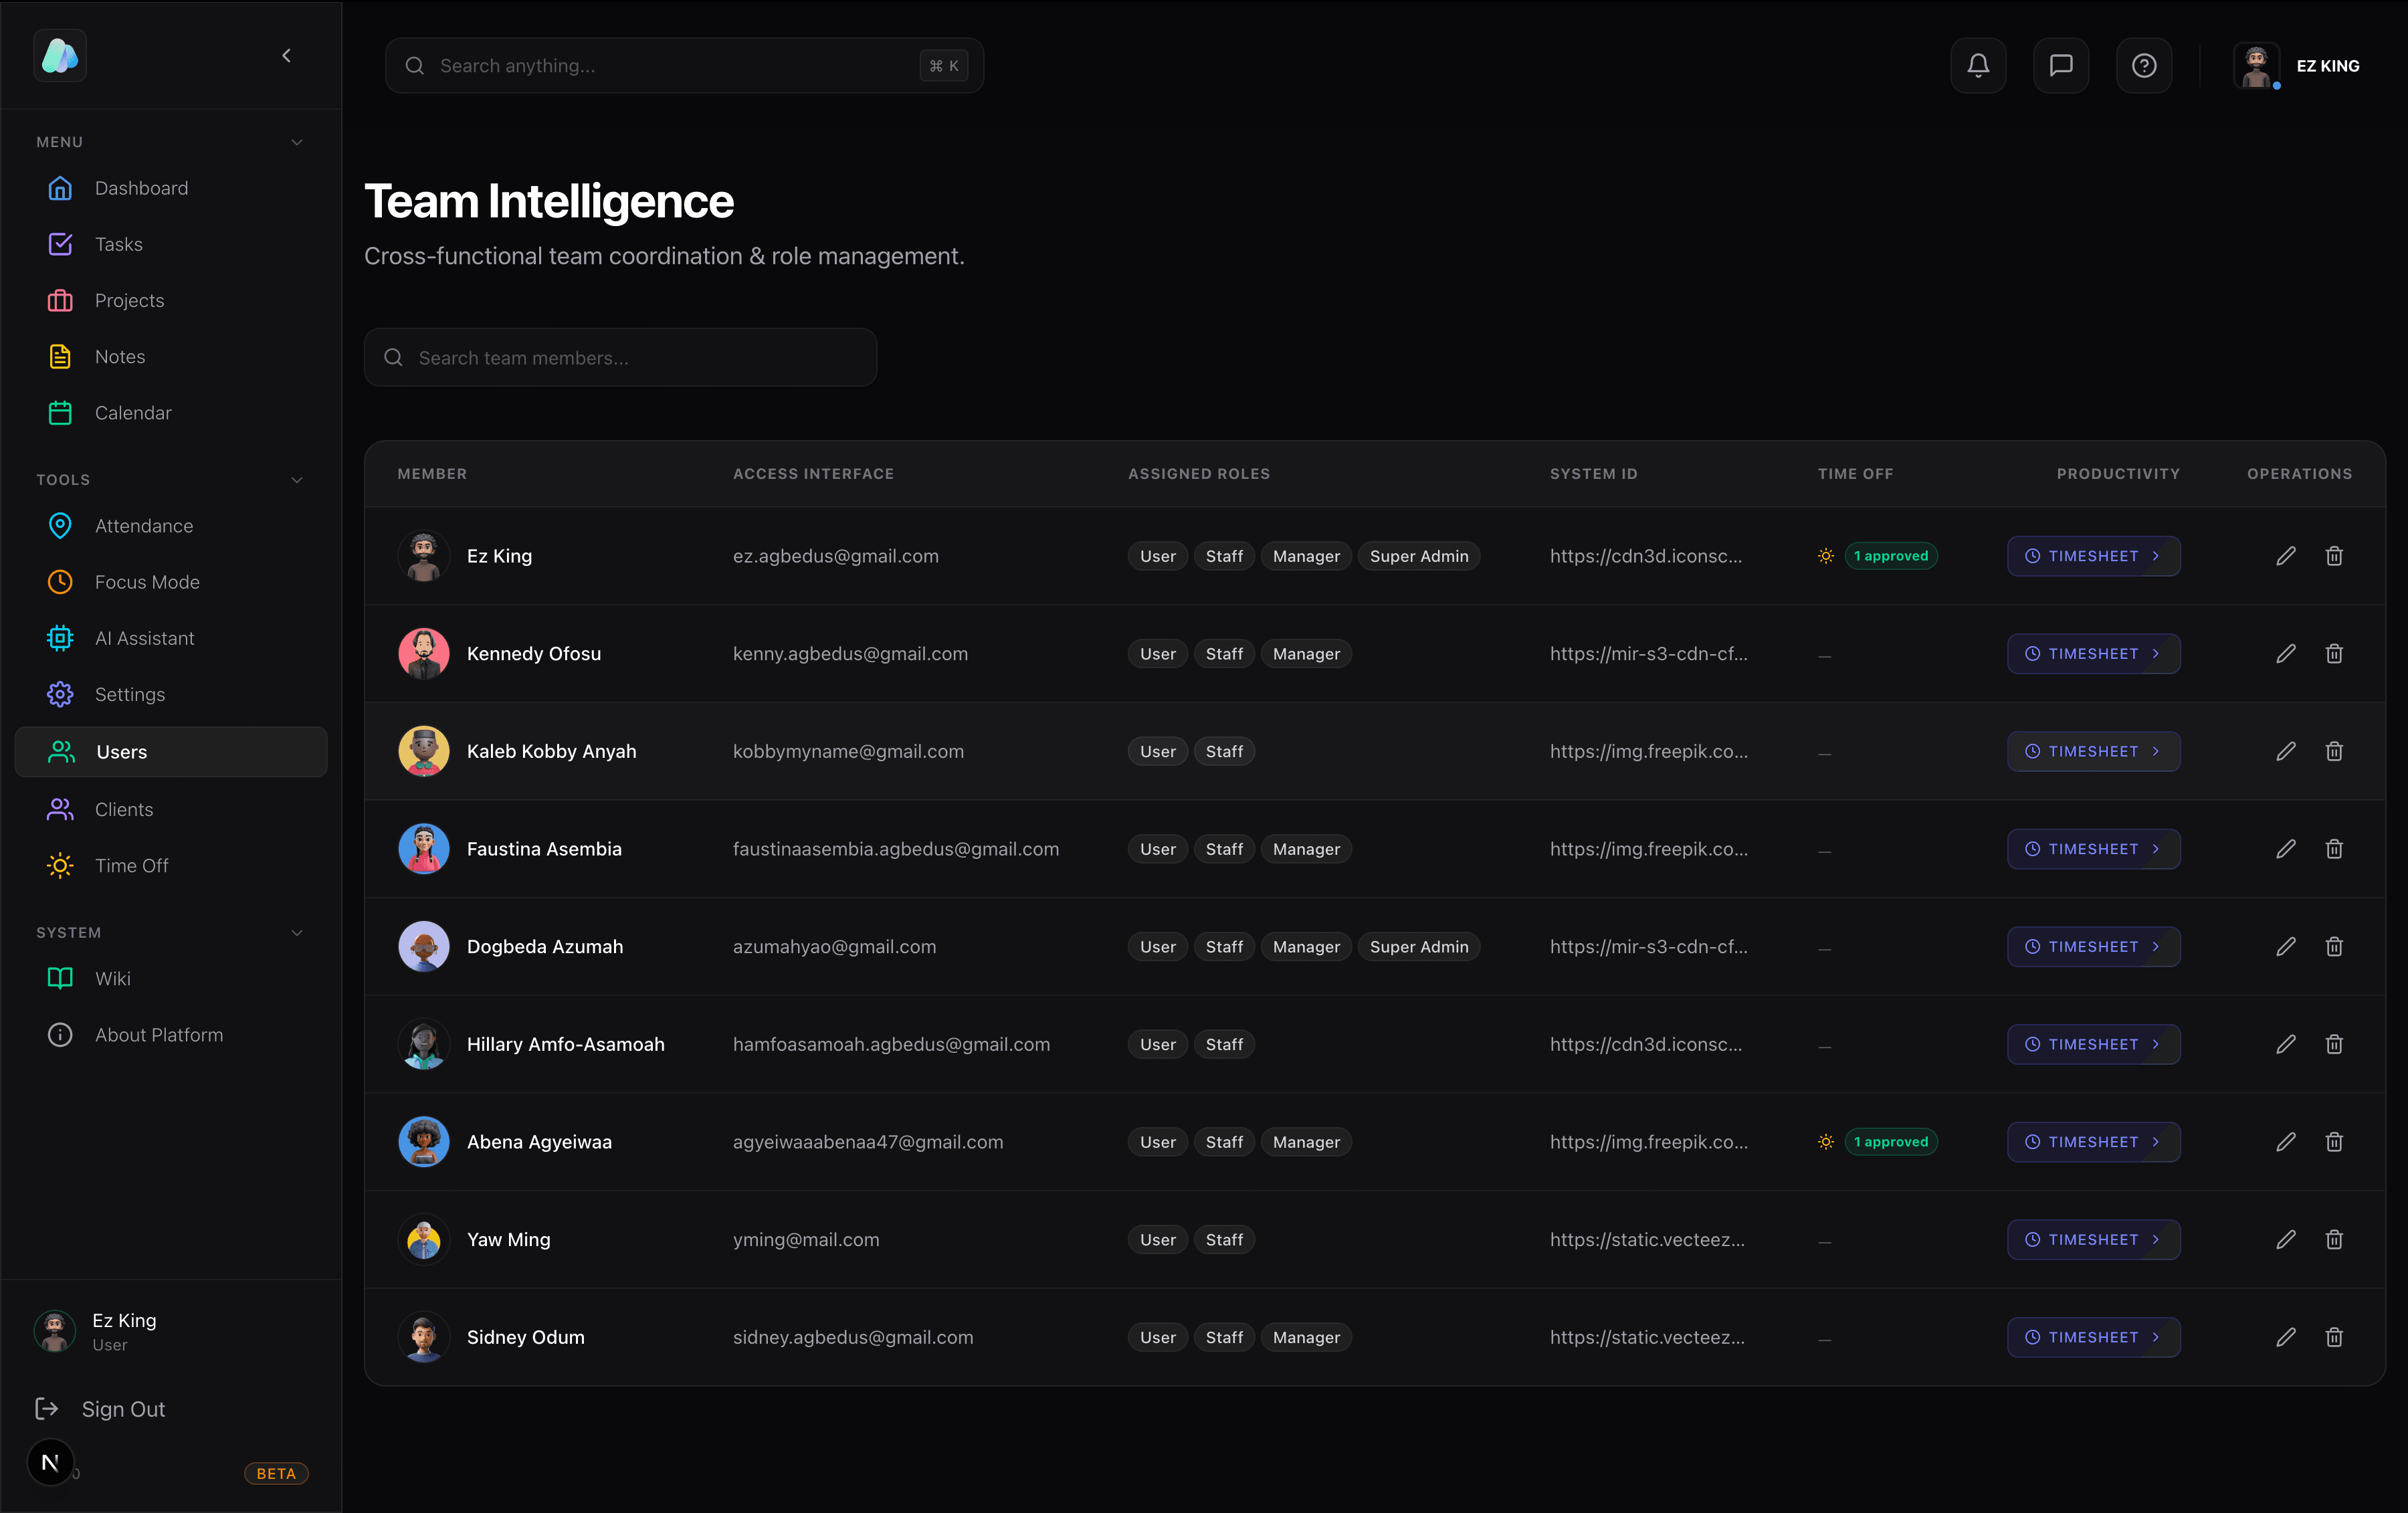Open Calendar in the sidebar

click(x=171, y=413)
